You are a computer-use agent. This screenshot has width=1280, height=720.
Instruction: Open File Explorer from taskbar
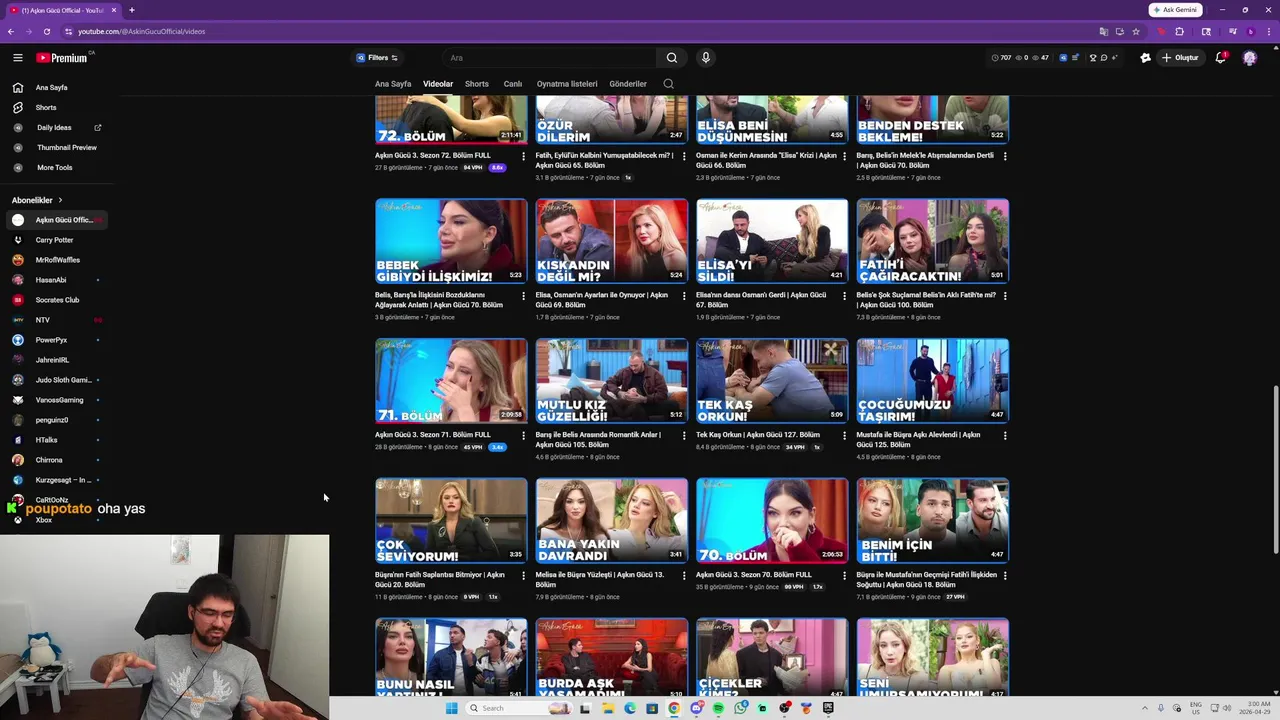[x=607, y=708]
